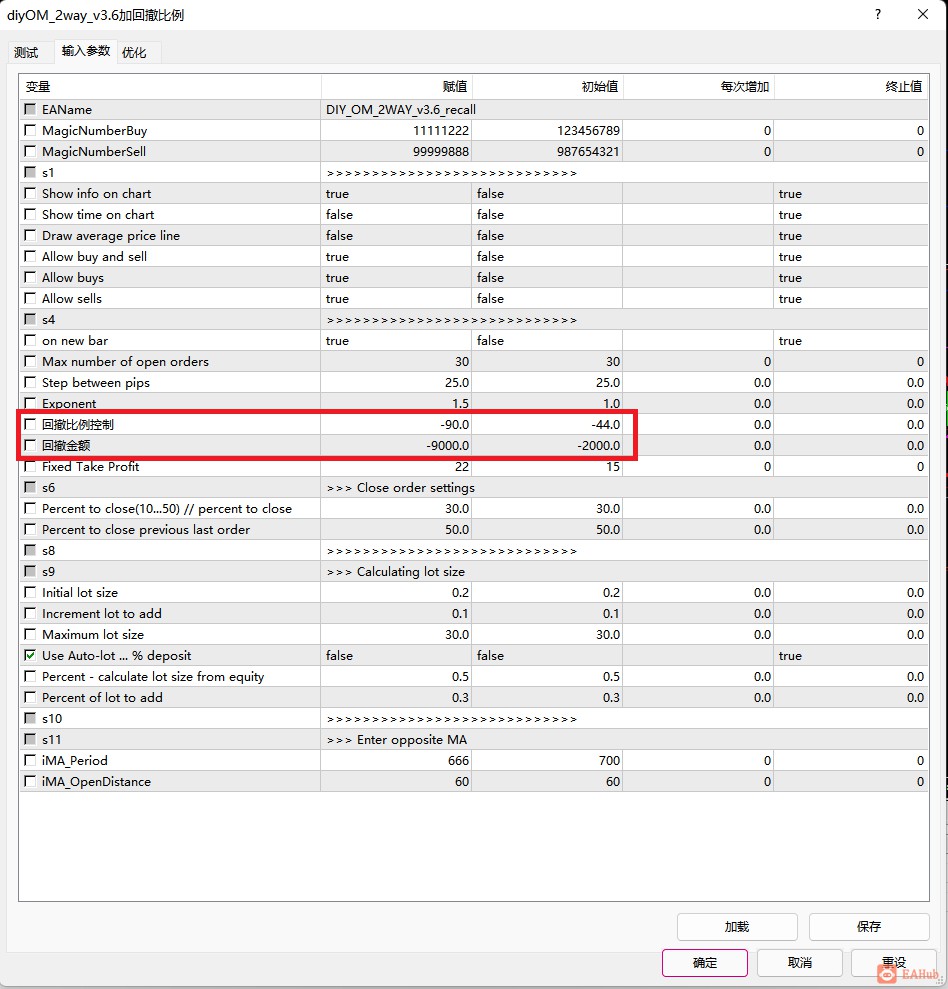The width and height of the screenshot is (948, 989).
Task: Select the s6 Close order settings row
Action: (x=474, y=488)
